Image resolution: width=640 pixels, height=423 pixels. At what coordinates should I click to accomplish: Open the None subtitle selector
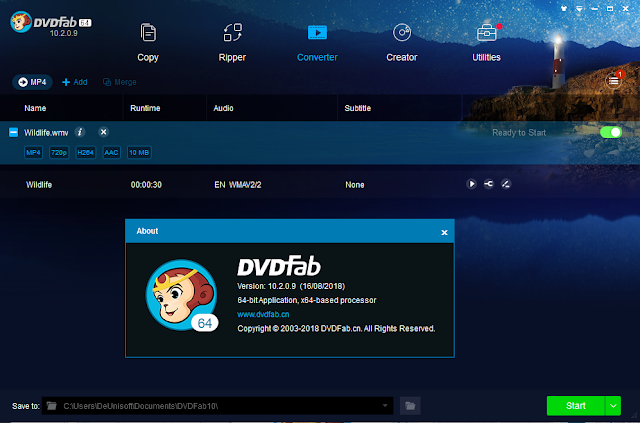pos(355,185)
